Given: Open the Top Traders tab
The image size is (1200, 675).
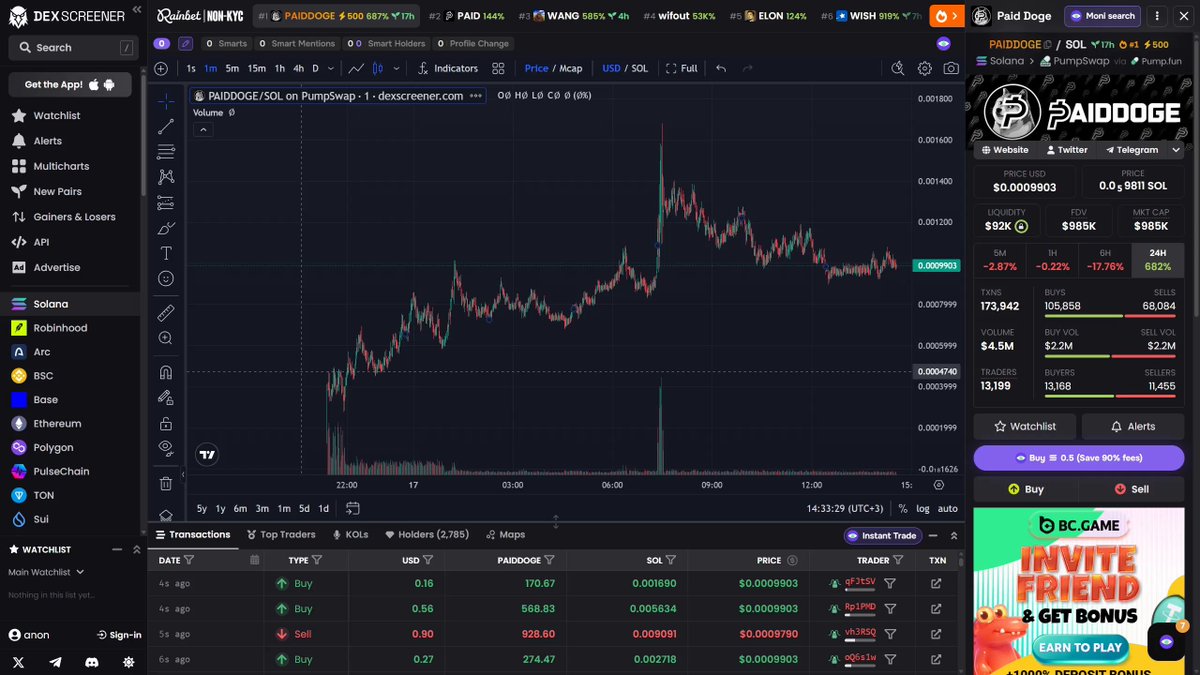Looking at the screenshot, I should point(281,535).
